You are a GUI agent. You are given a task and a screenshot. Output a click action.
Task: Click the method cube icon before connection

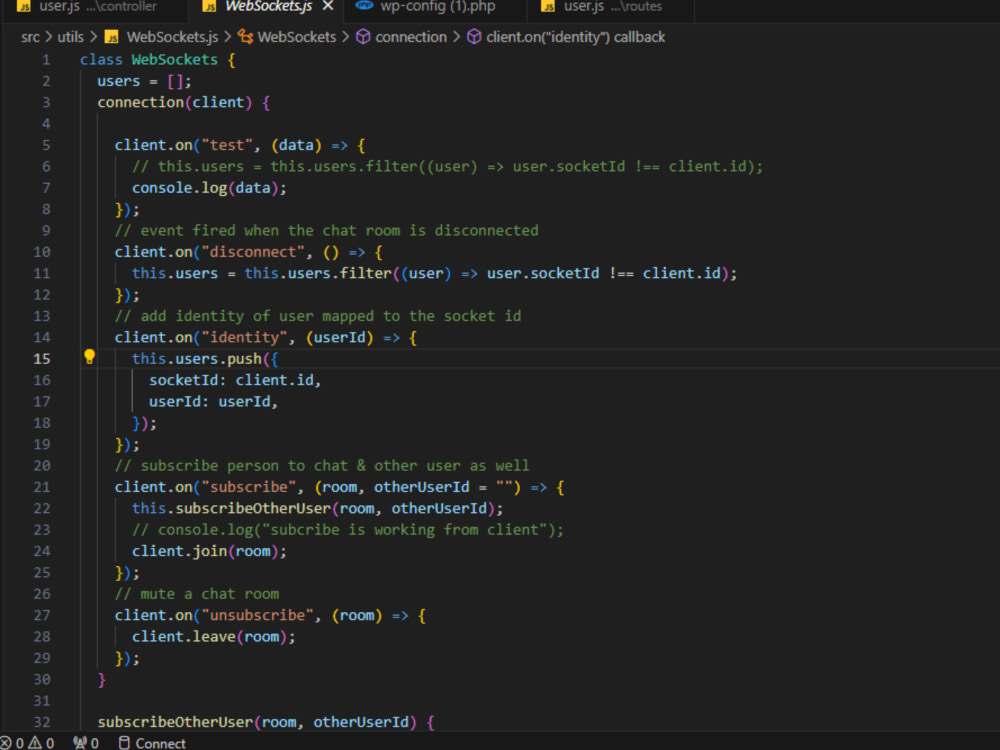click(363, 37)
